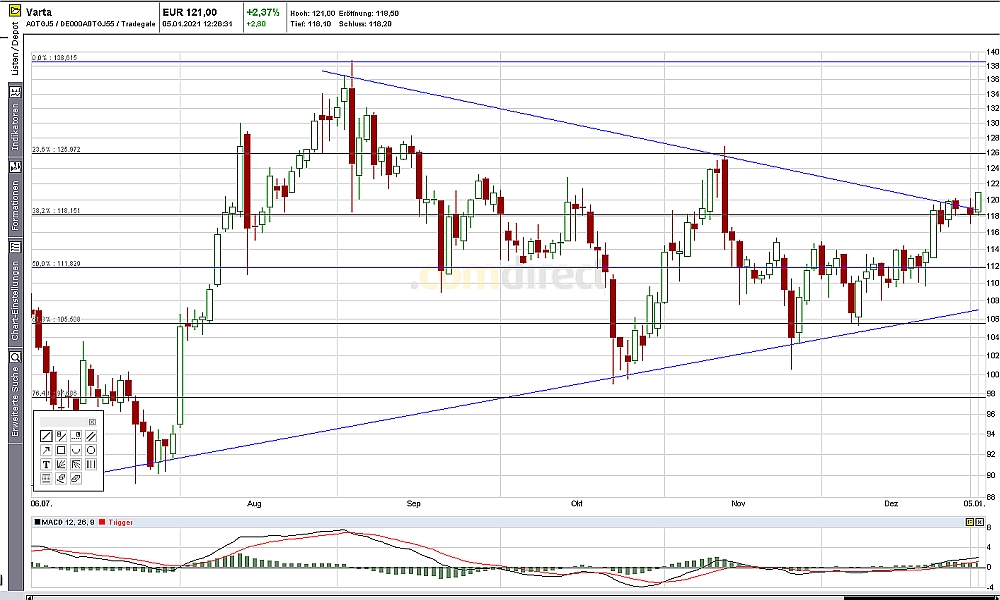Click the MACD 12, 26, 9 label
This screenshot has width=1000, height=600.
click(x=68, y=522)
